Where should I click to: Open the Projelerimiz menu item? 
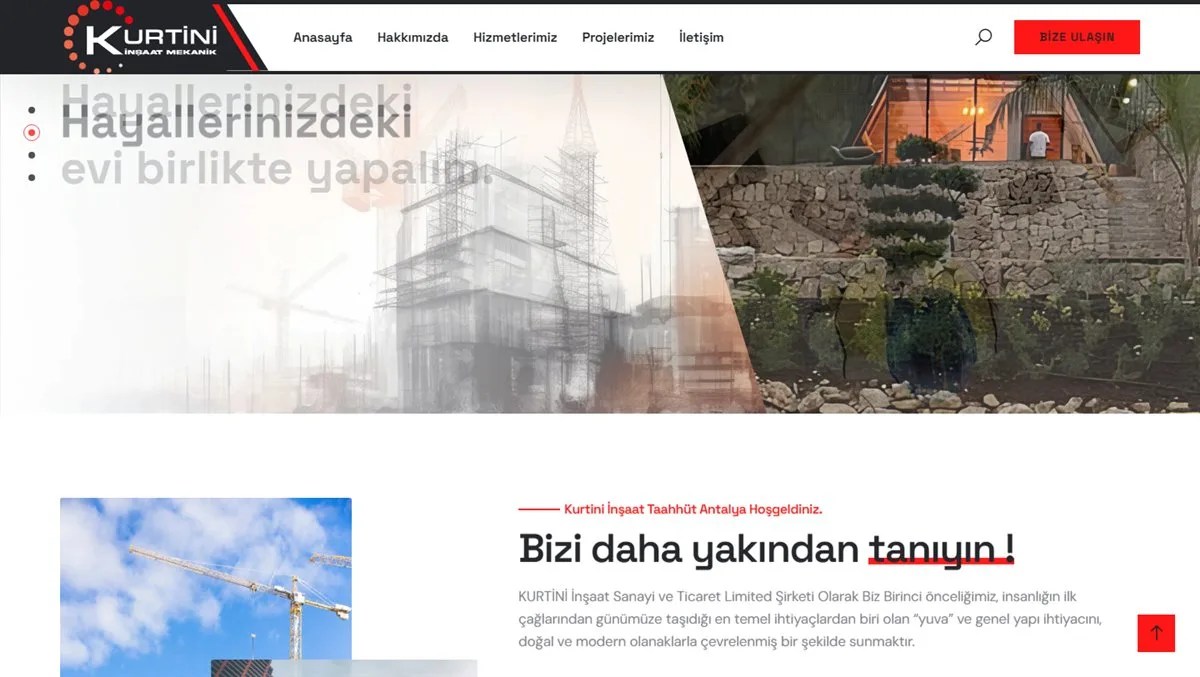[618, 37]
